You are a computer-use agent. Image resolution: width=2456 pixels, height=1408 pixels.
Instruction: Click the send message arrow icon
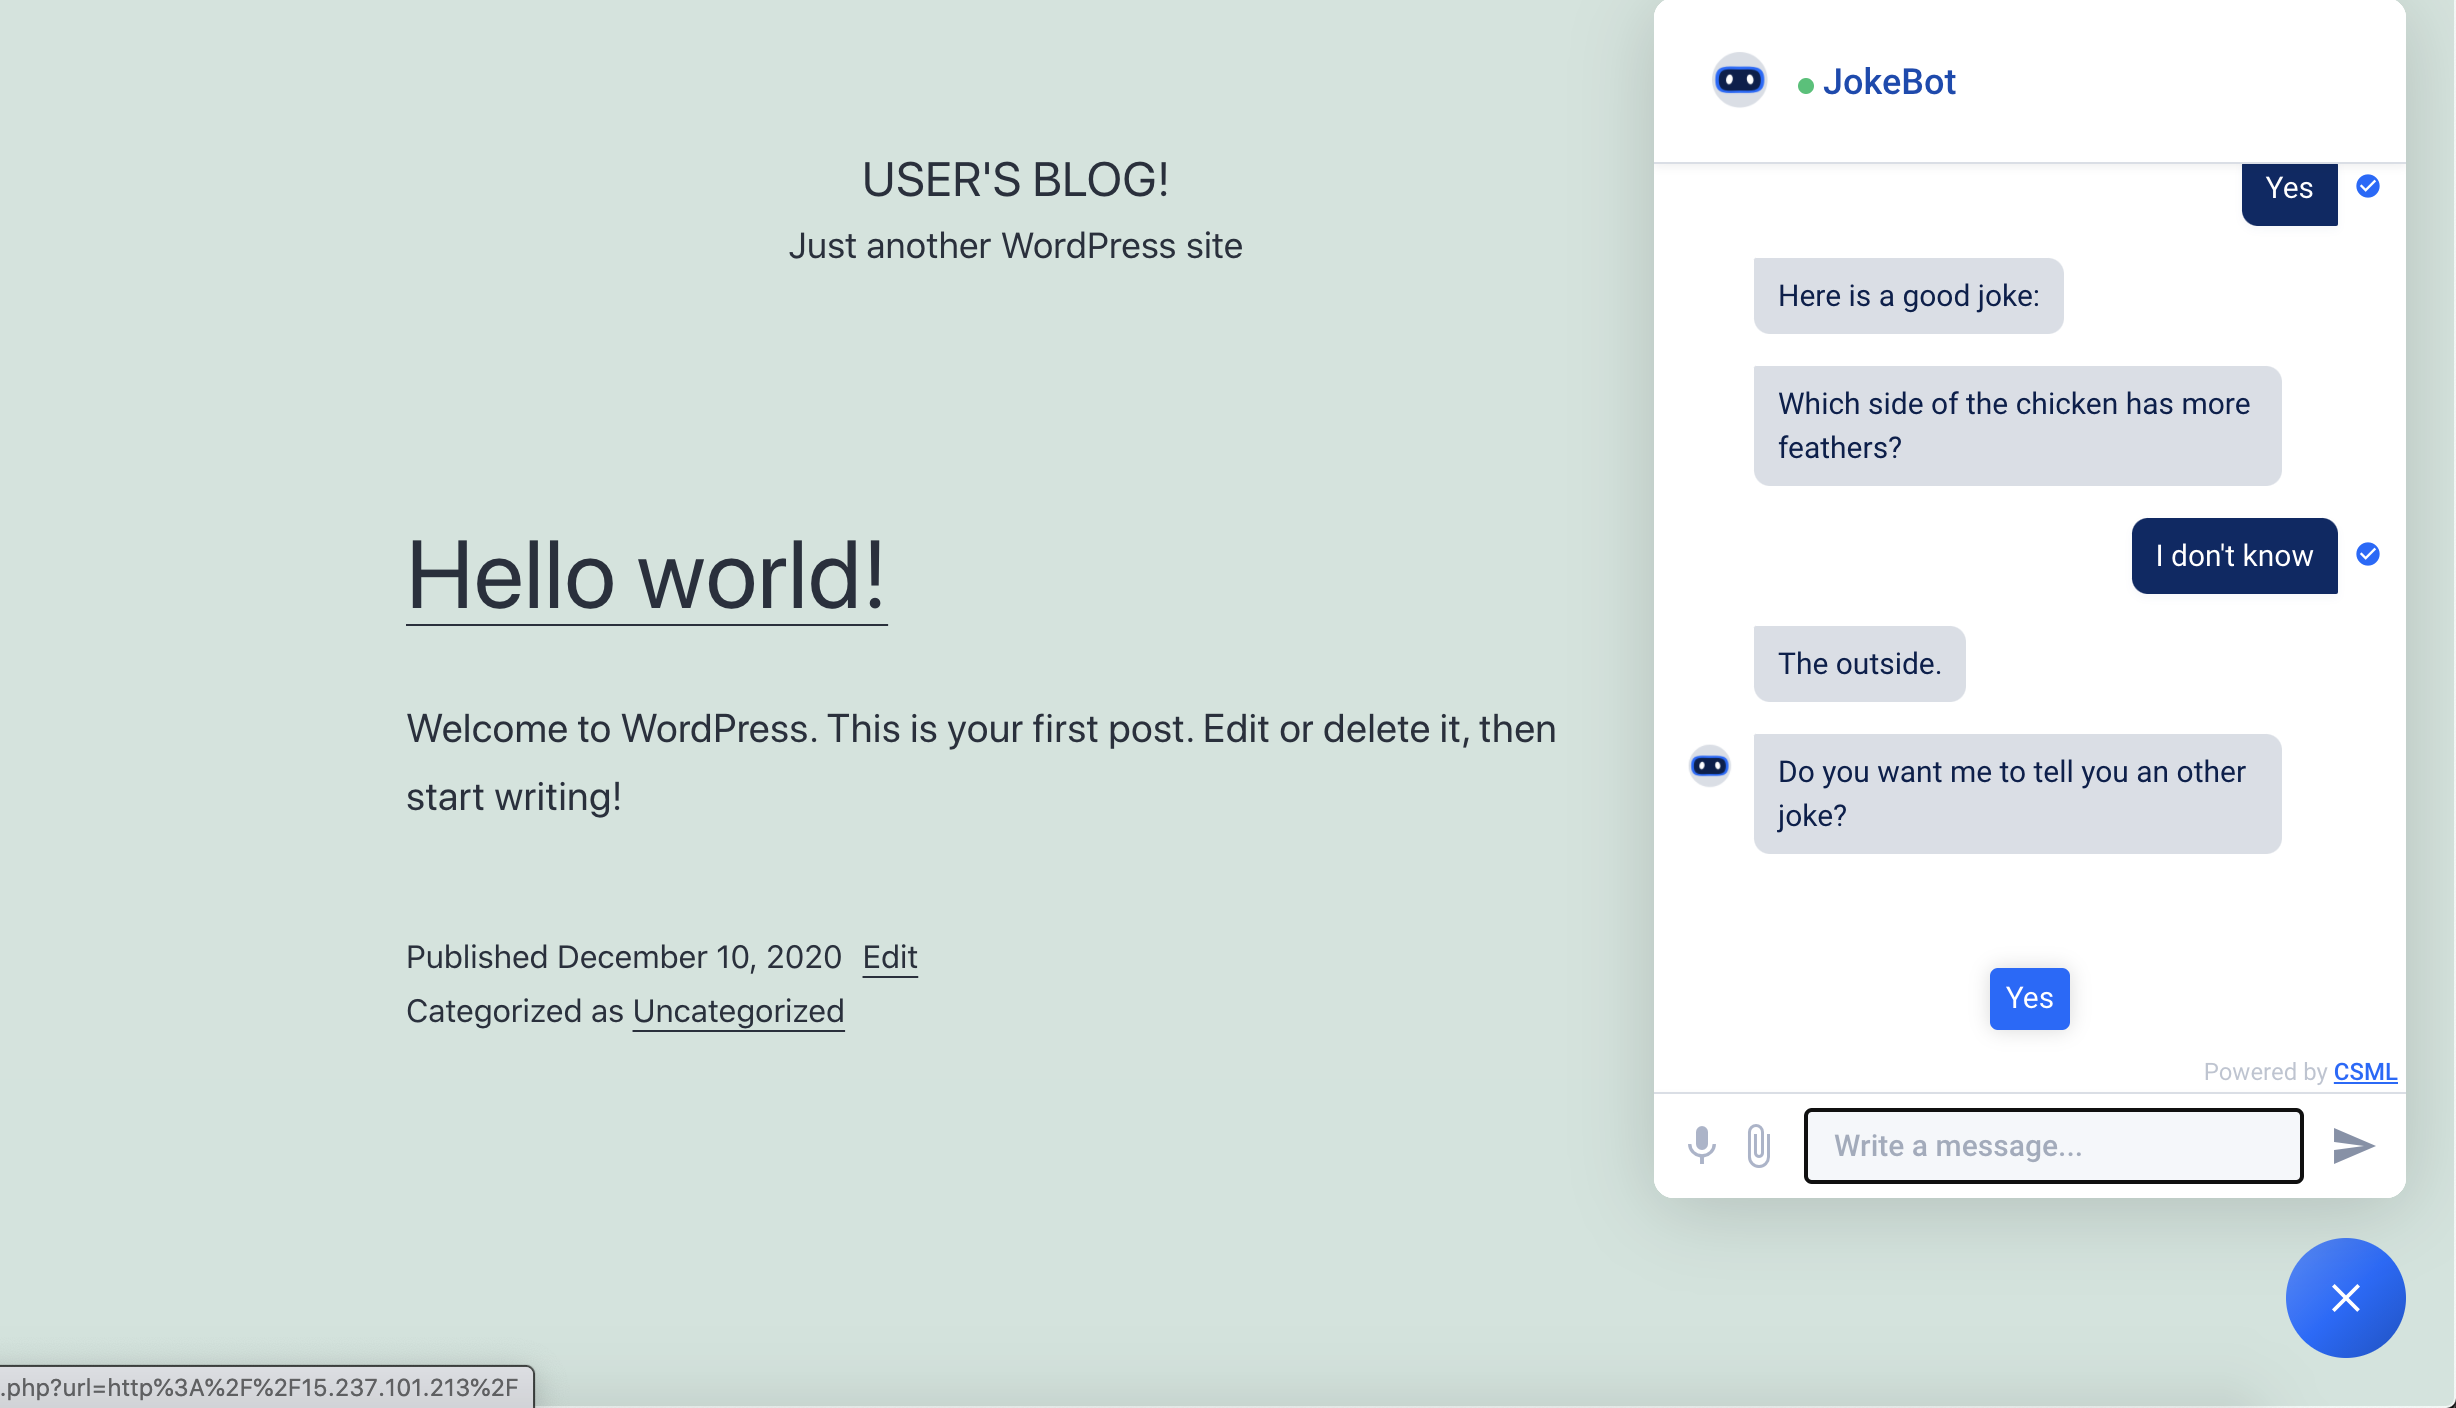pos(2353,1146)
